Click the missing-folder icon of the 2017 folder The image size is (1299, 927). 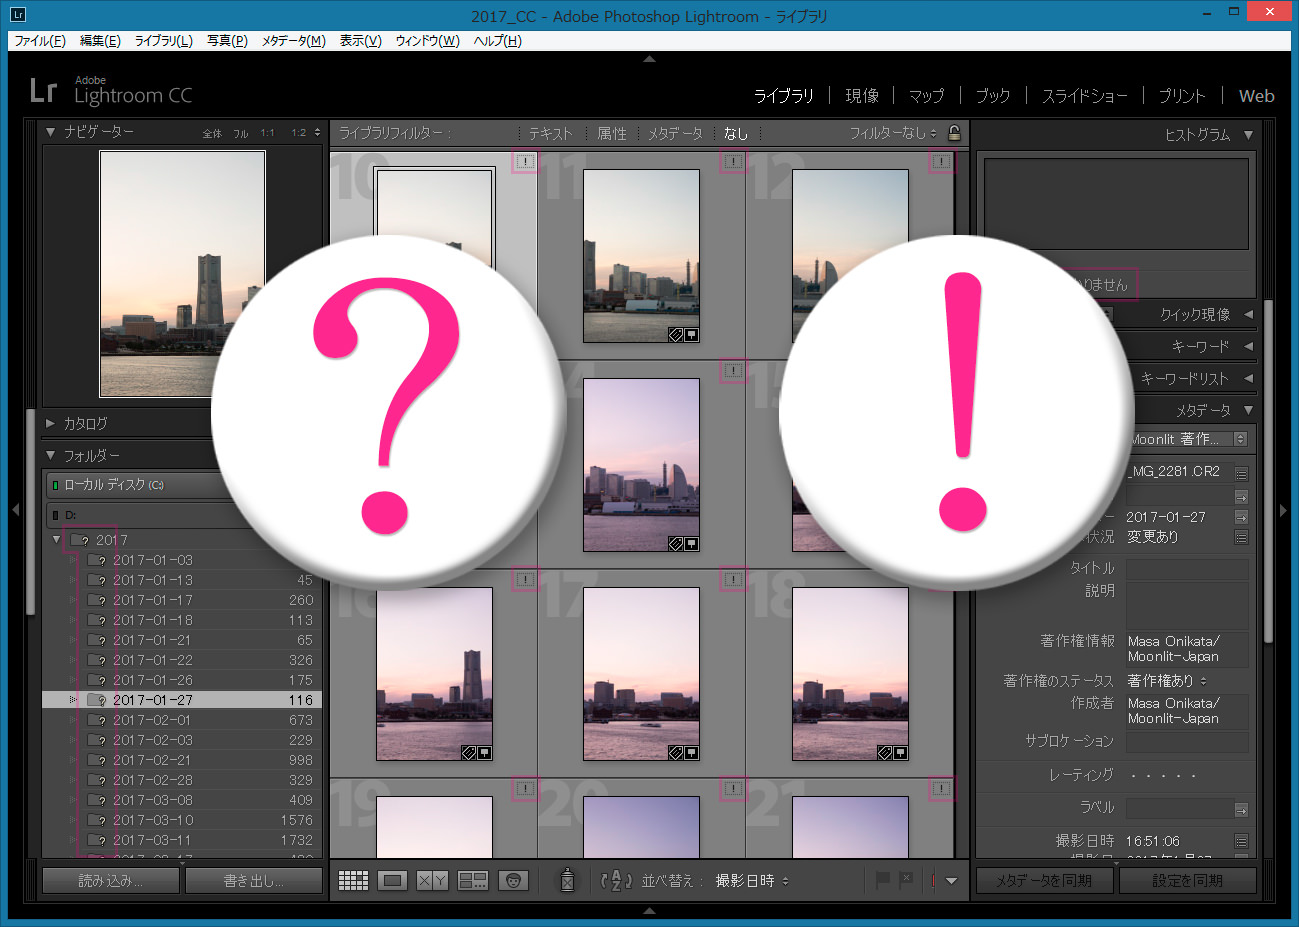[79, 540]
